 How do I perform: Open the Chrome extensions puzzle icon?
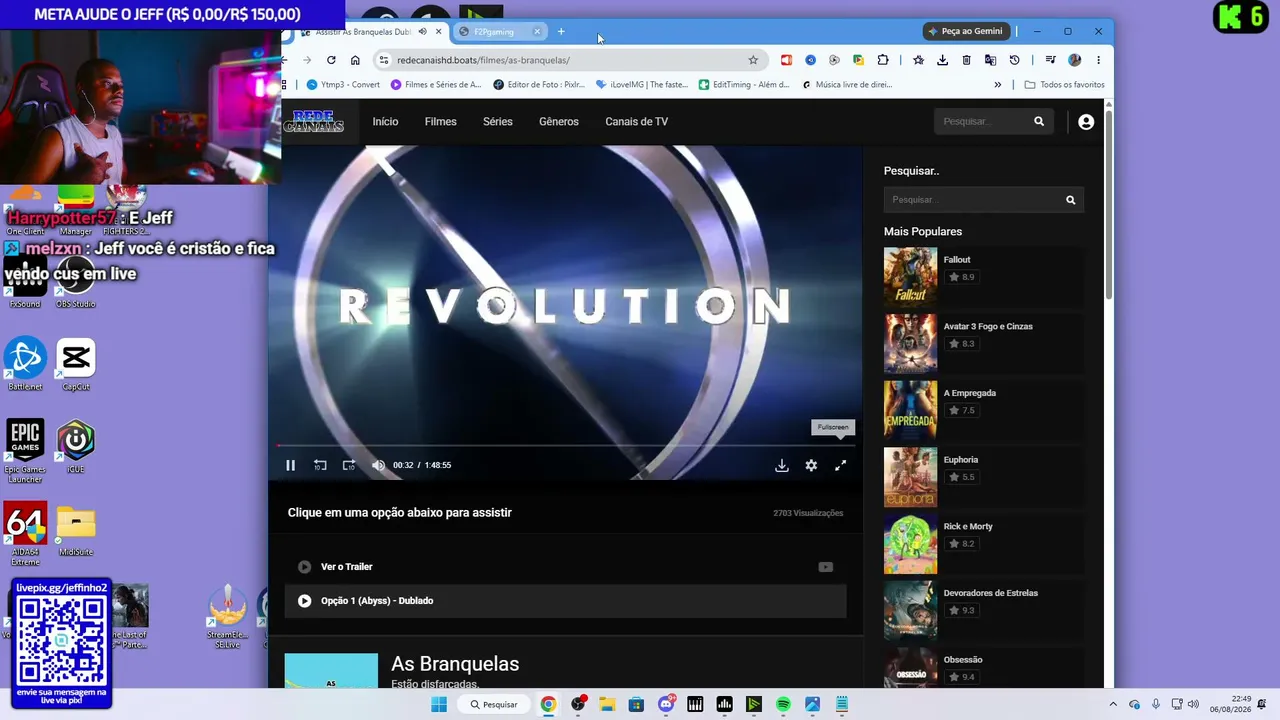[x=883, y=60]
